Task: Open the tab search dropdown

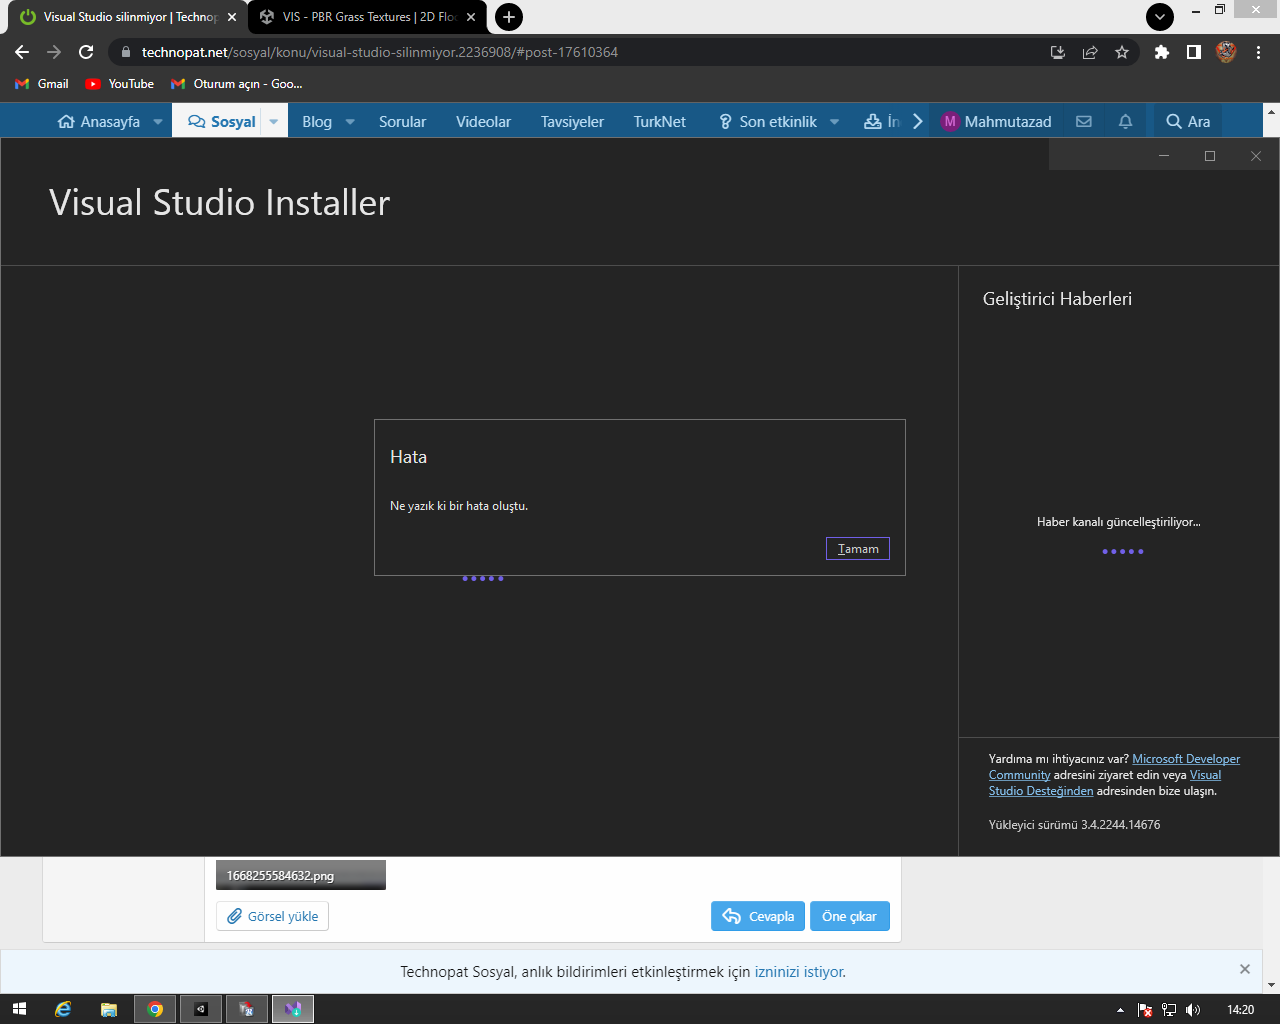Action: 1160,17
